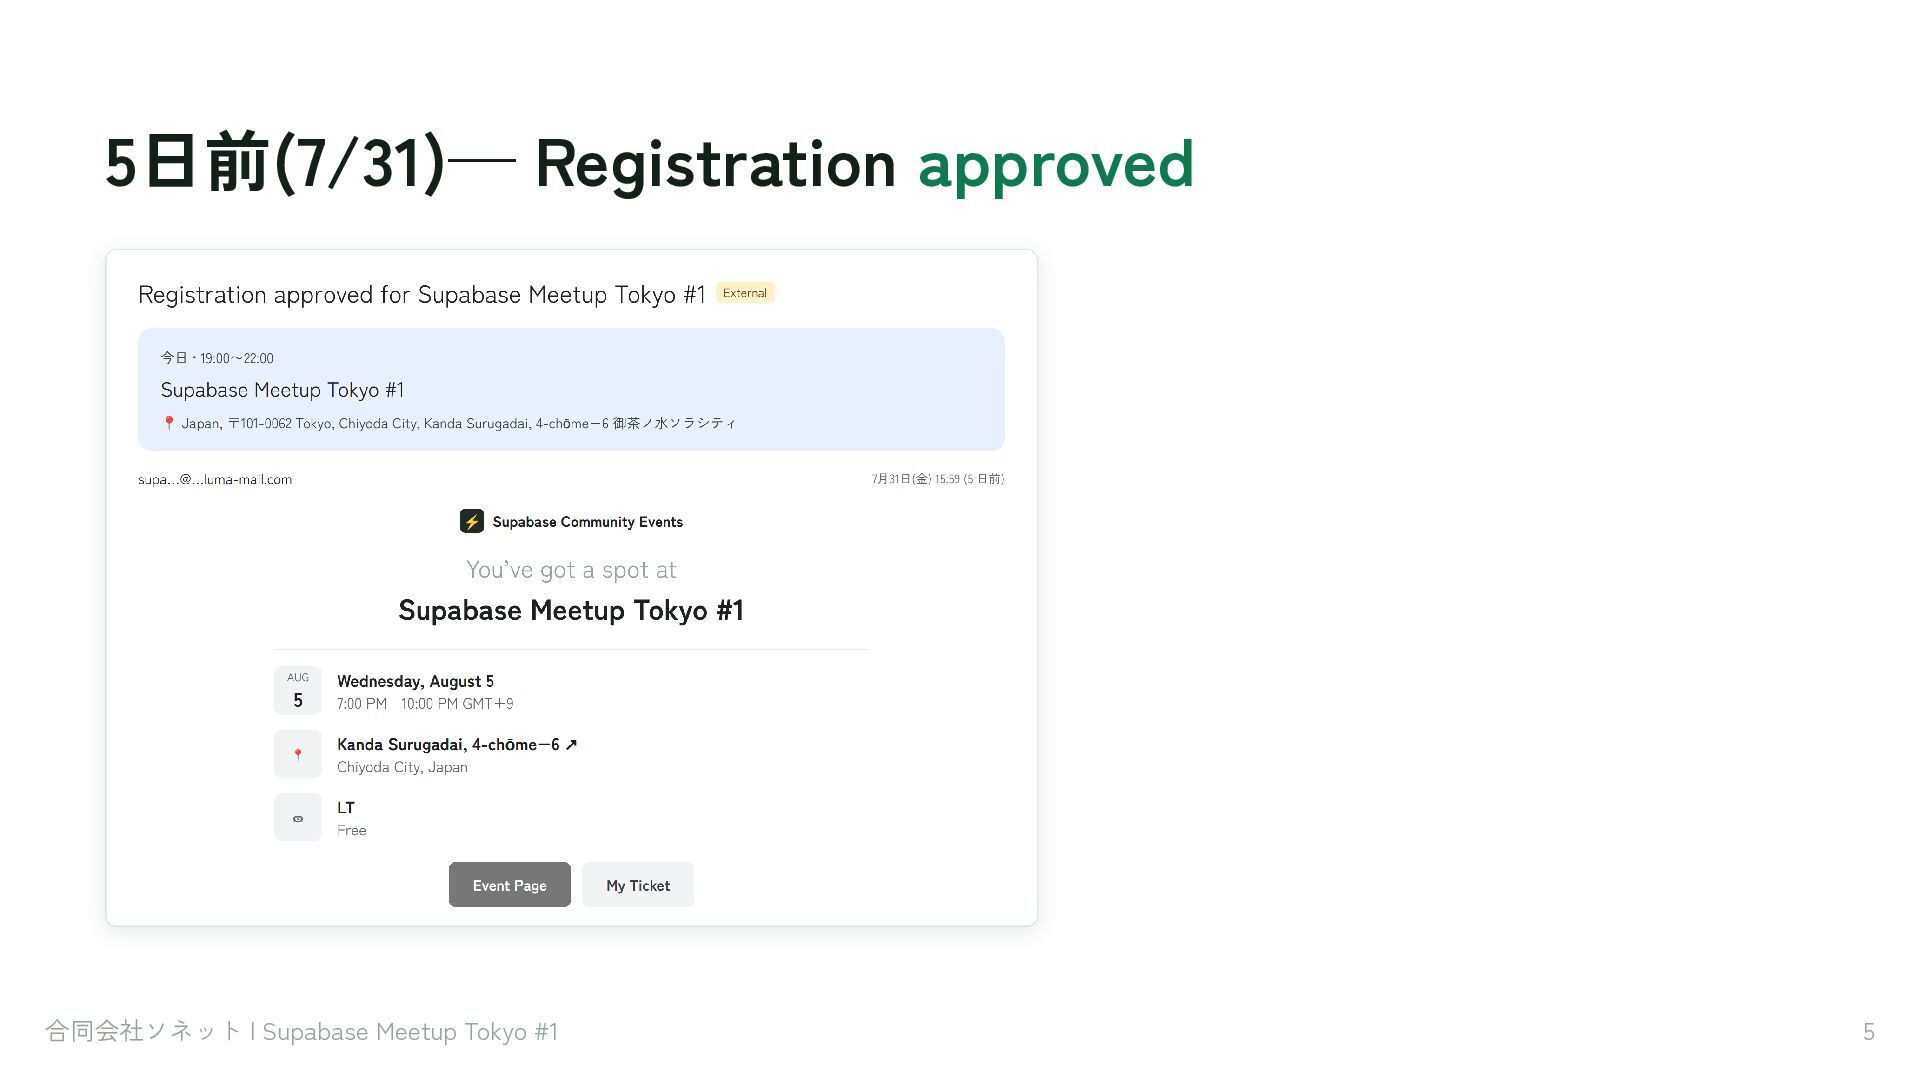Click the Supabase Community Events sender name
The width and height of the screenshot is (1920, 1080).
click(x=587, y=522)
